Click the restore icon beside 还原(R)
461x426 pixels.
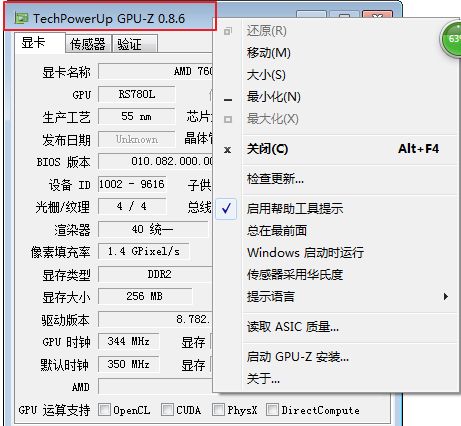[x=228, y=31]
